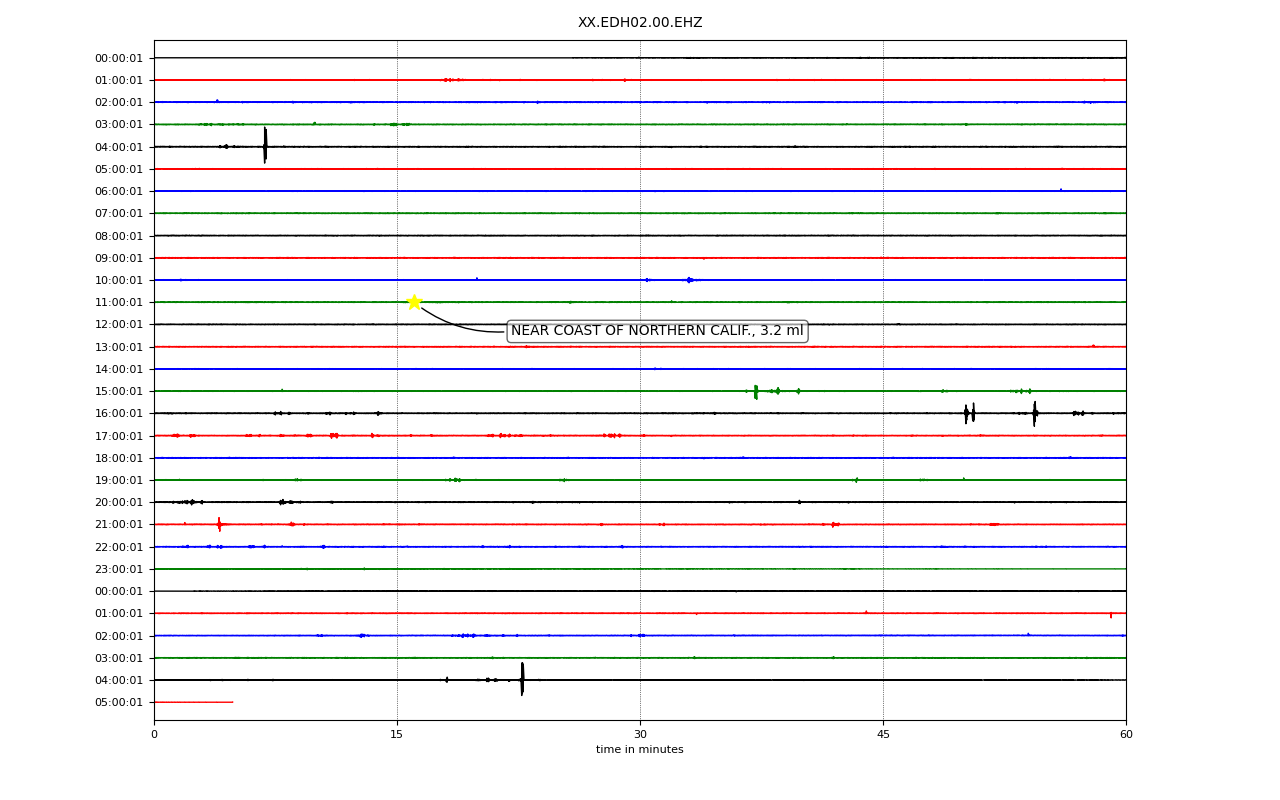
Task: Click the red spike on 21:00:01 trace
Action: coord(219,524)
